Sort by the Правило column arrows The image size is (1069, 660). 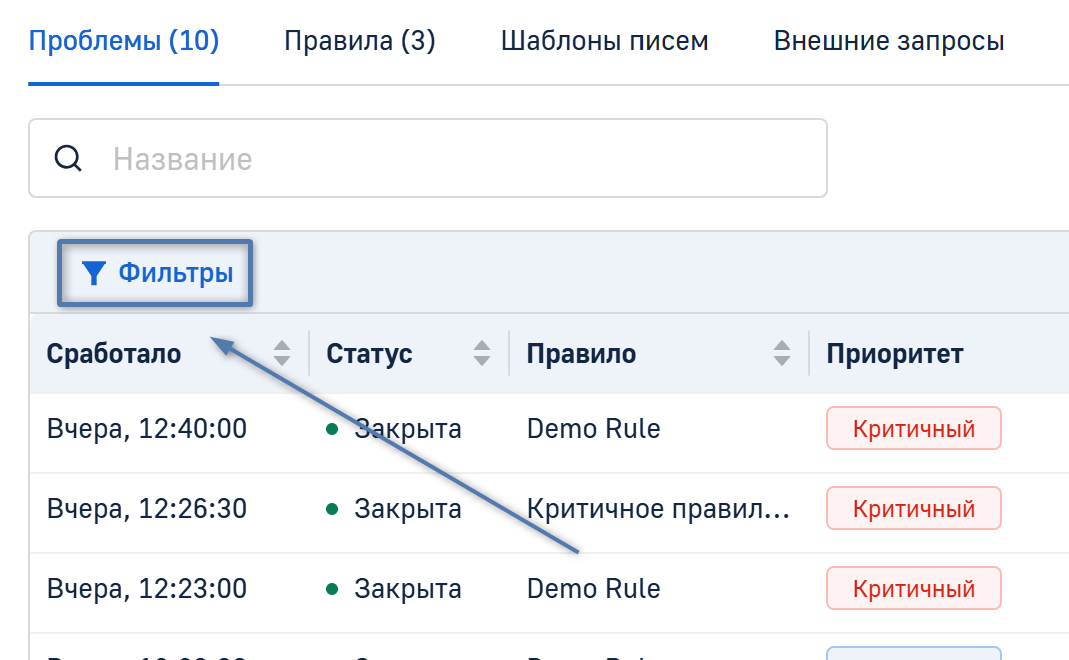[782, 353]
